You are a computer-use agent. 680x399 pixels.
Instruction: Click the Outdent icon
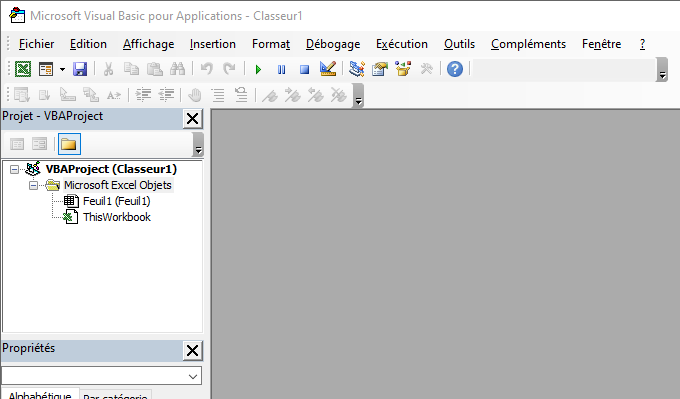coord(166,95)
